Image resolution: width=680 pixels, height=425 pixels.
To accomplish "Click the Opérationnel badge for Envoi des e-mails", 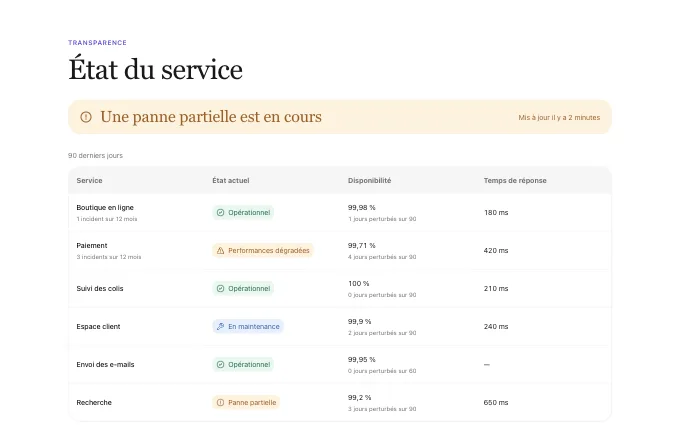I will pyautogui.click(x=243, y=365).
